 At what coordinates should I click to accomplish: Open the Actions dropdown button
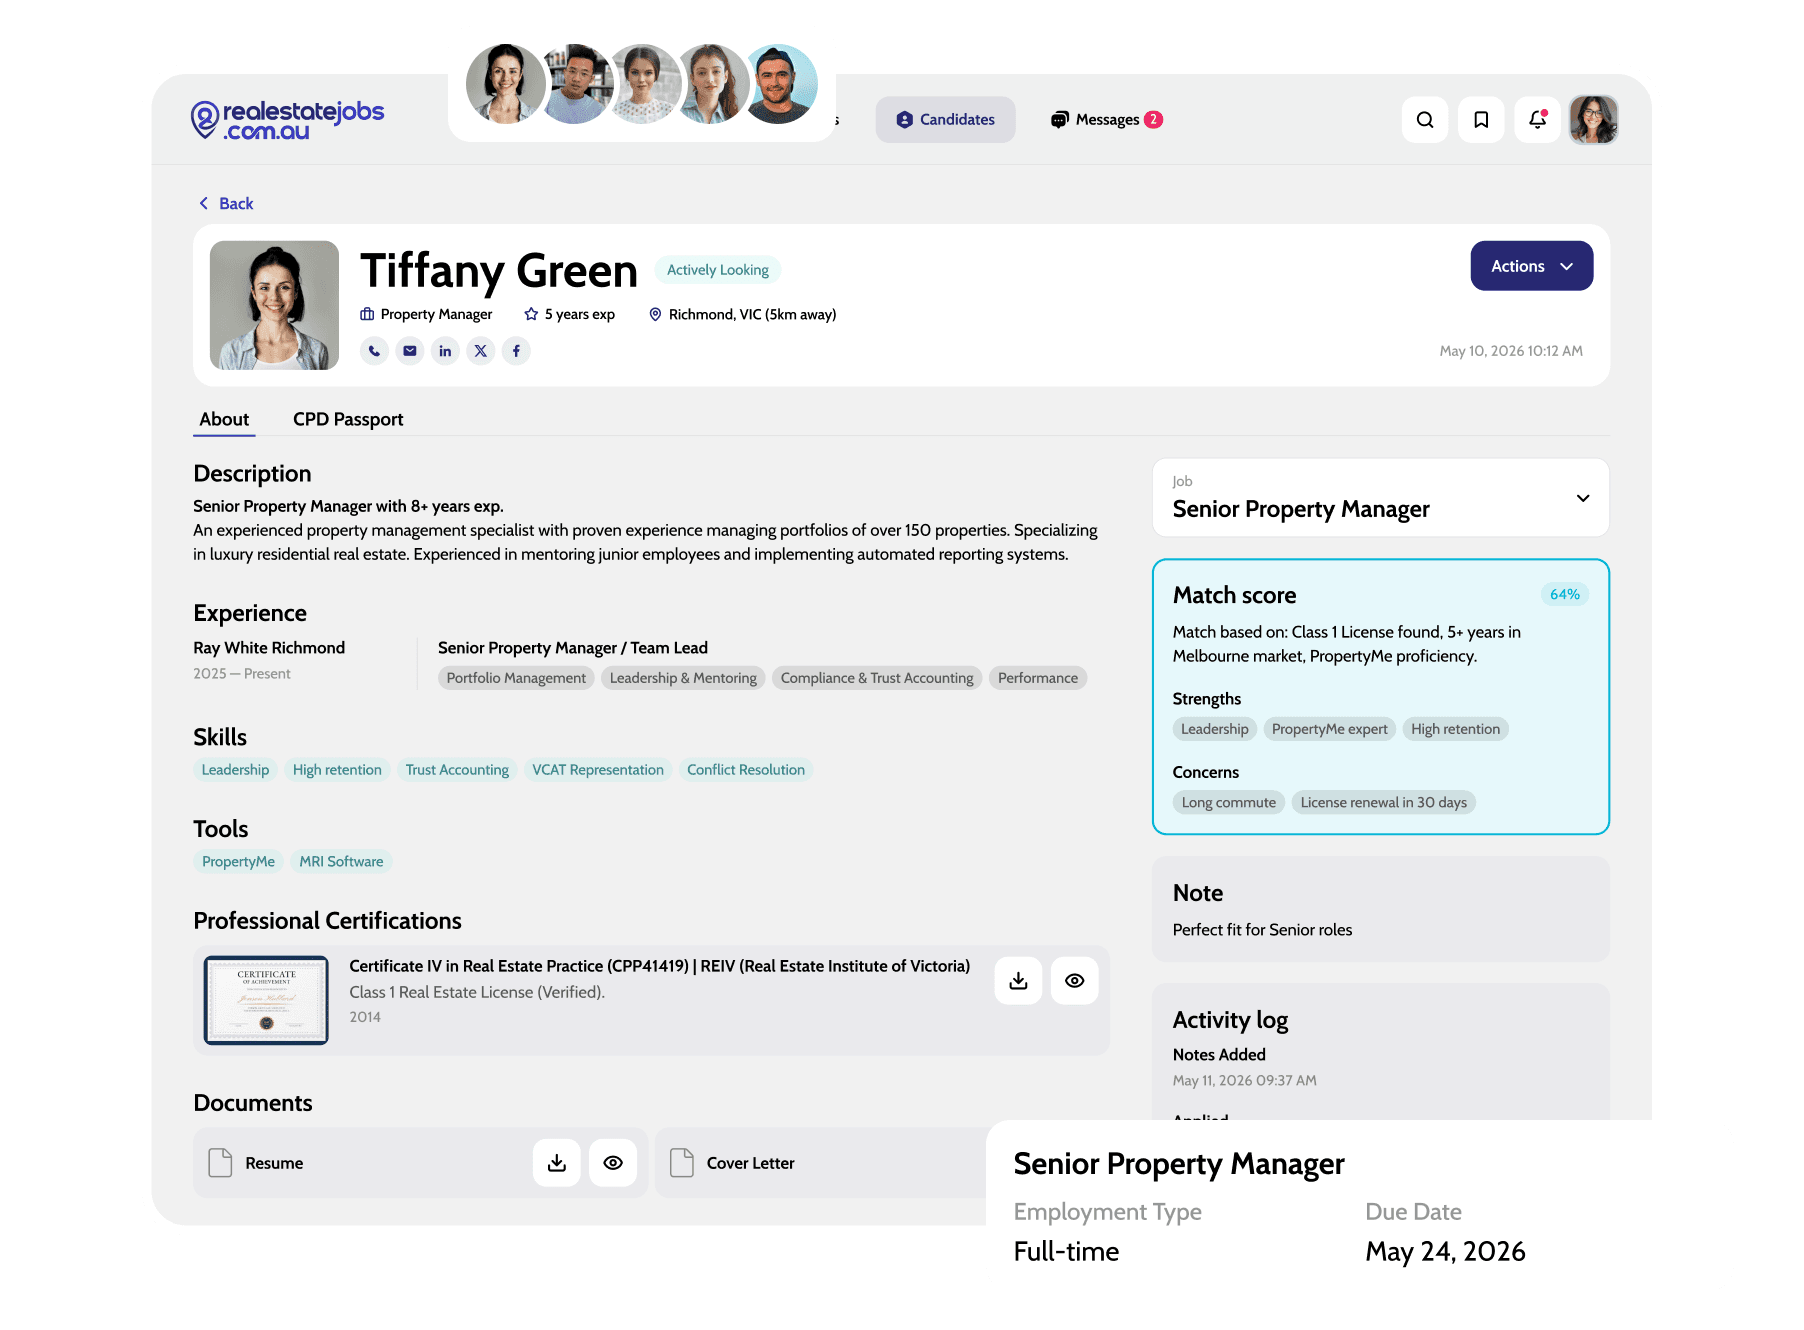pyautogui.click(x=1532, y=266)
